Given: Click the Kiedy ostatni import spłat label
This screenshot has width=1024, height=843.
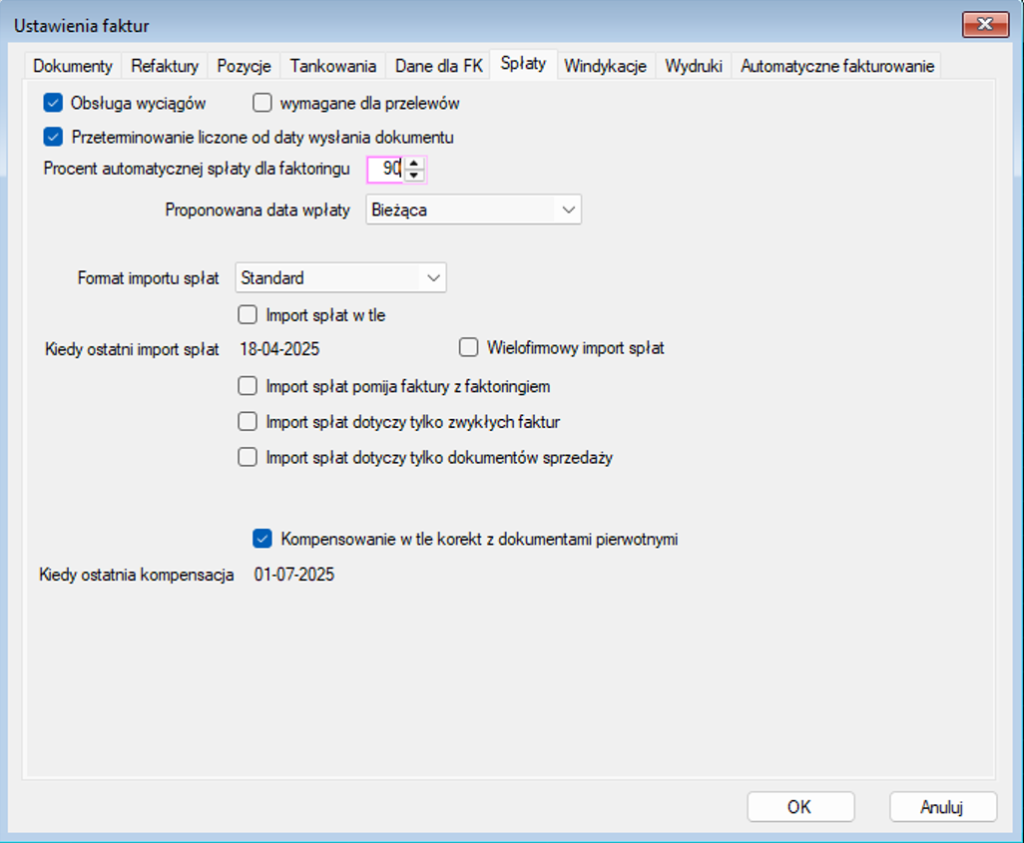Looking at the screenshot, I should point(132,349).
